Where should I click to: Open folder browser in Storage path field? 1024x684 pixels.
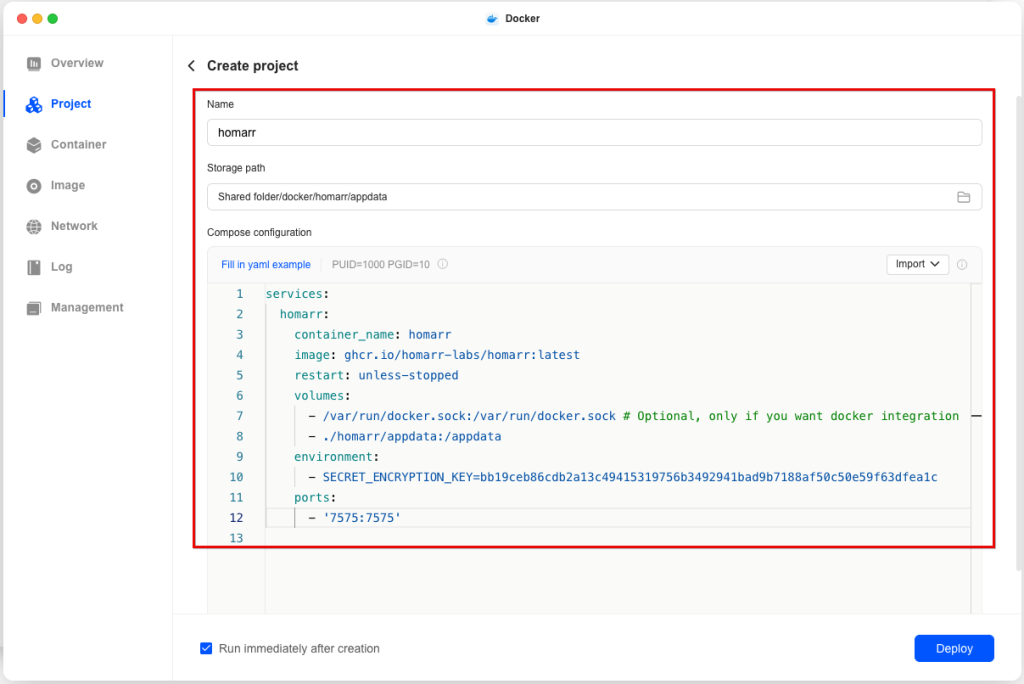coord(963,197)
